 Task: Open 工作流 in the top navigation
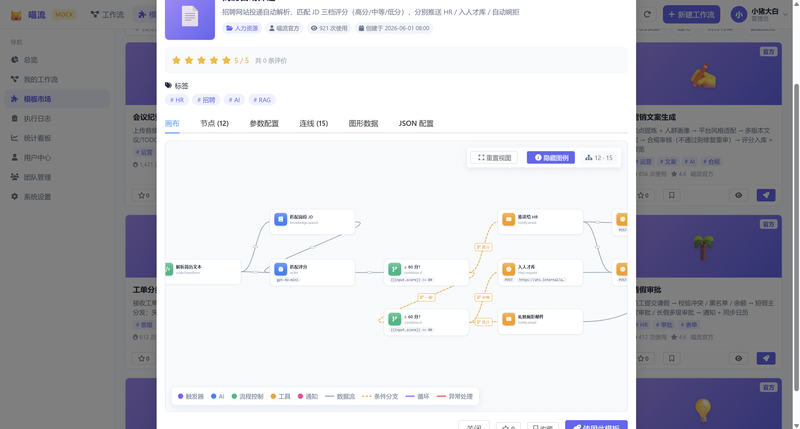click(x=107, y=14)
